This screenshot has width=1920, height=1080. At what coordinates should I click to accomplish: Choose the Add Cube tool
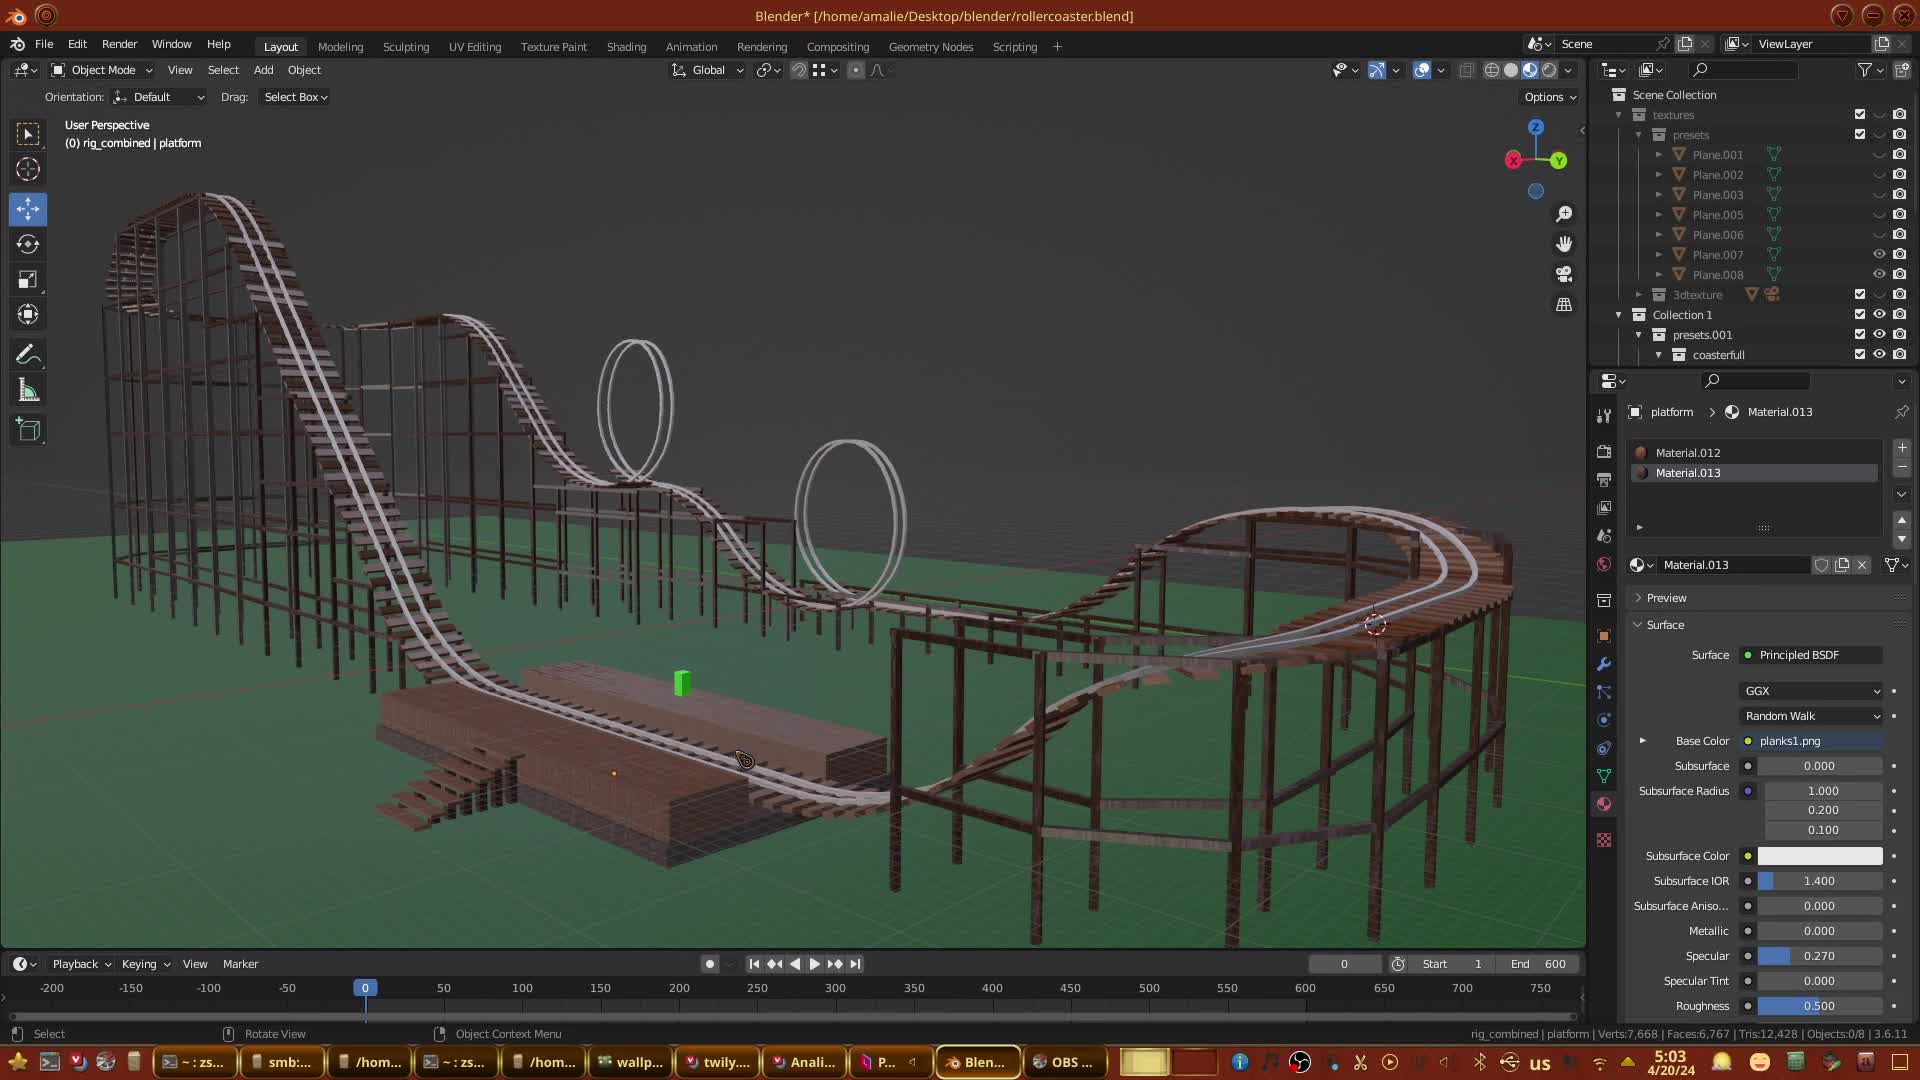[28, 430]
